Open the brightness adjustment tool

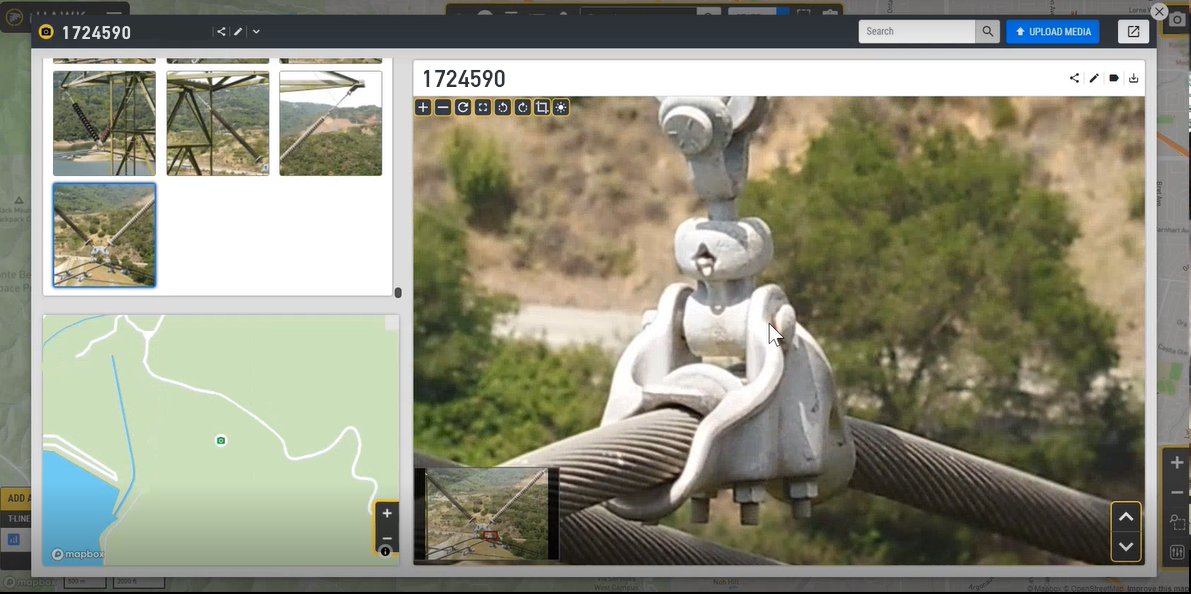(x=561, y=107)
